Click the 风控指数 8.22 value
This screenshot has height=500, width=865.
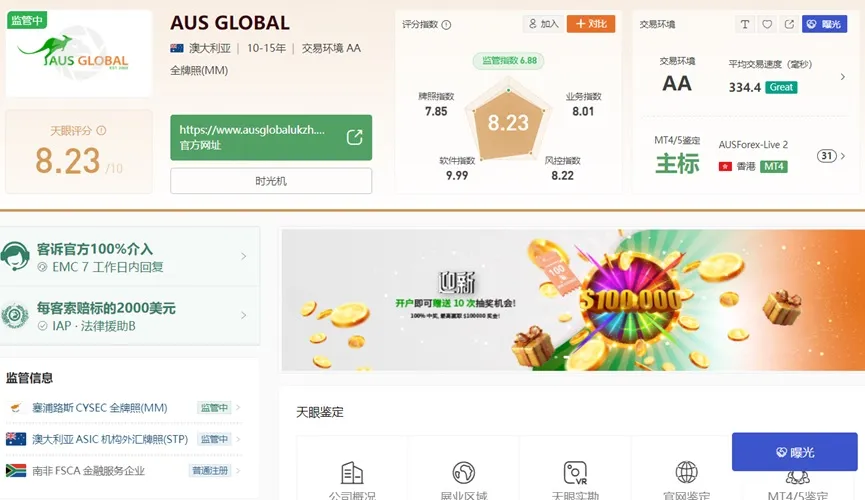562,175
